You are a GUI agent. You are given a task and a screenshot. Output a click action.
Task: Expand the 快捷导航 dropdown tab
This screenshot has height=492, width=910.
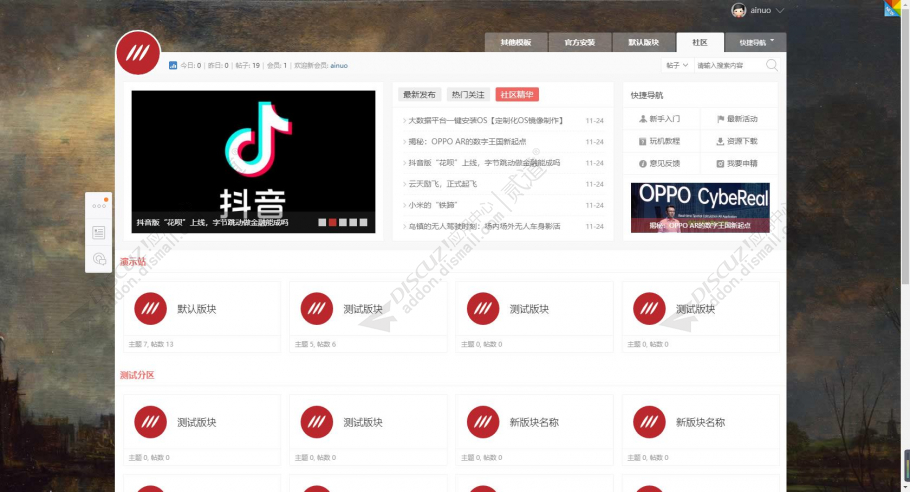(756, 42)
